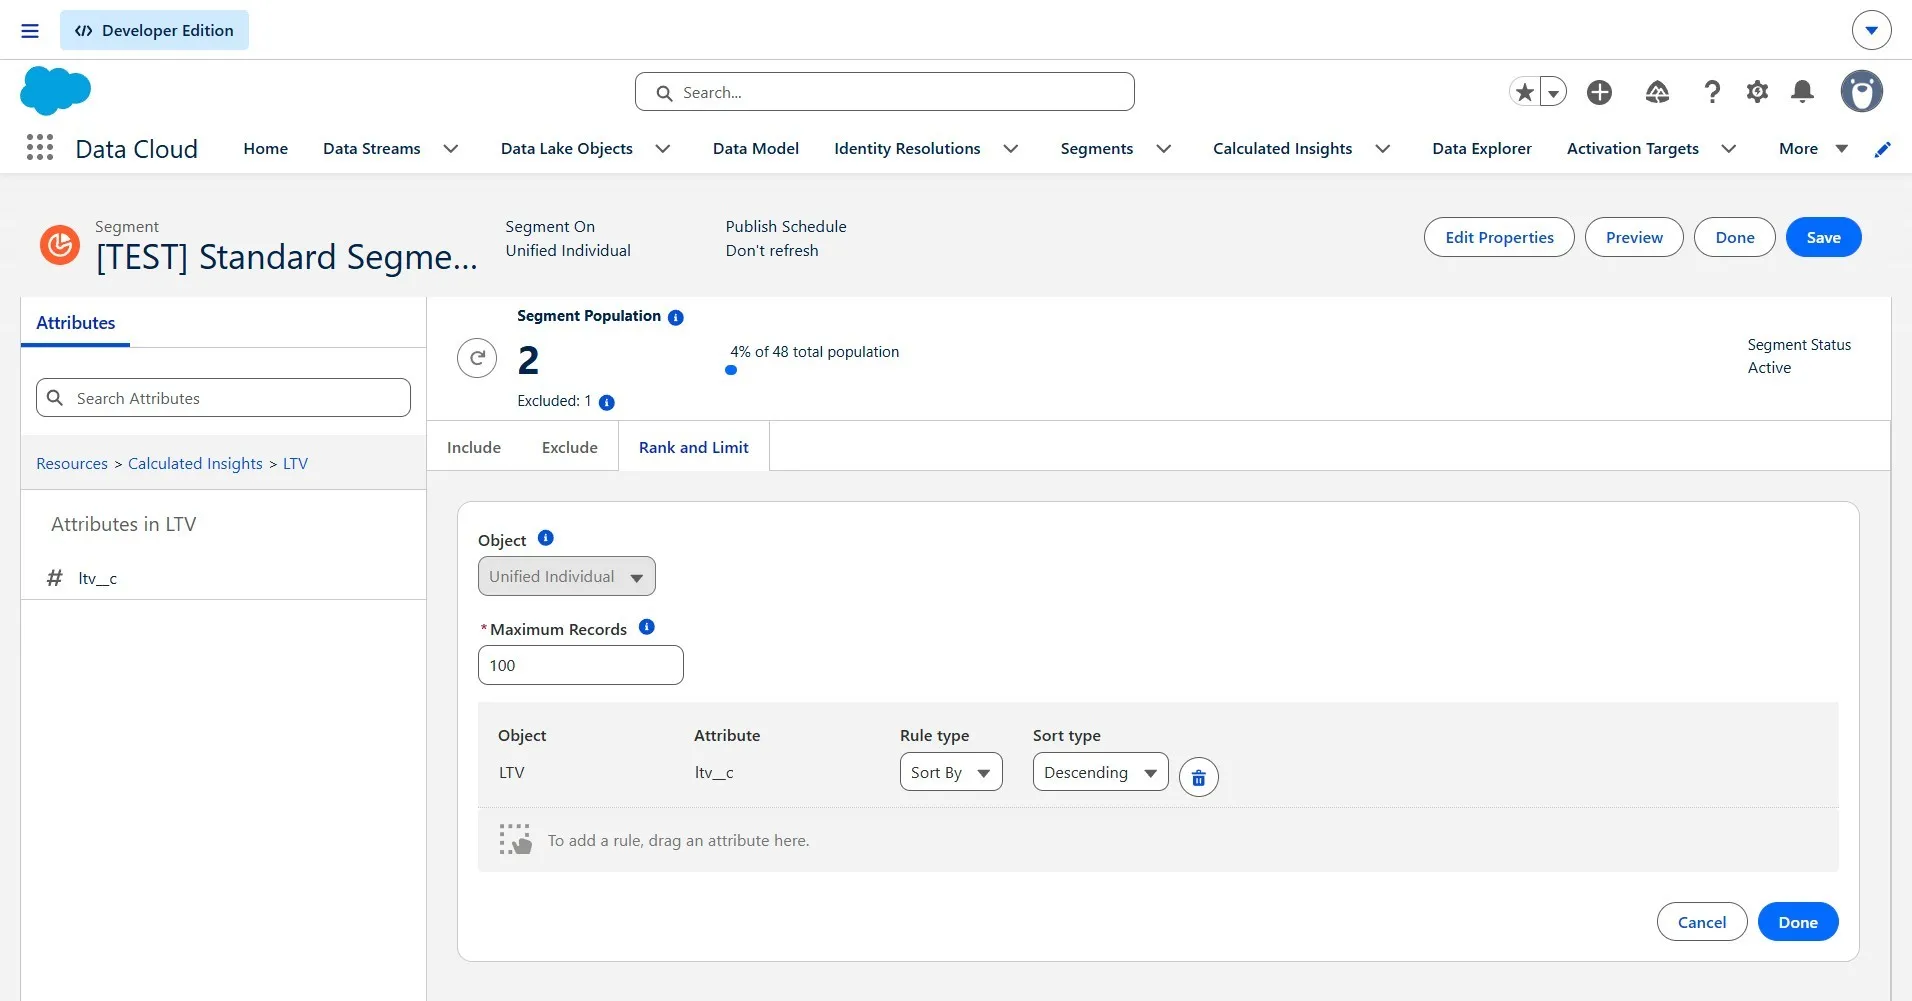Open the App Launcher dots grid
1912x1001 pixels.
[x=40, y=148]
